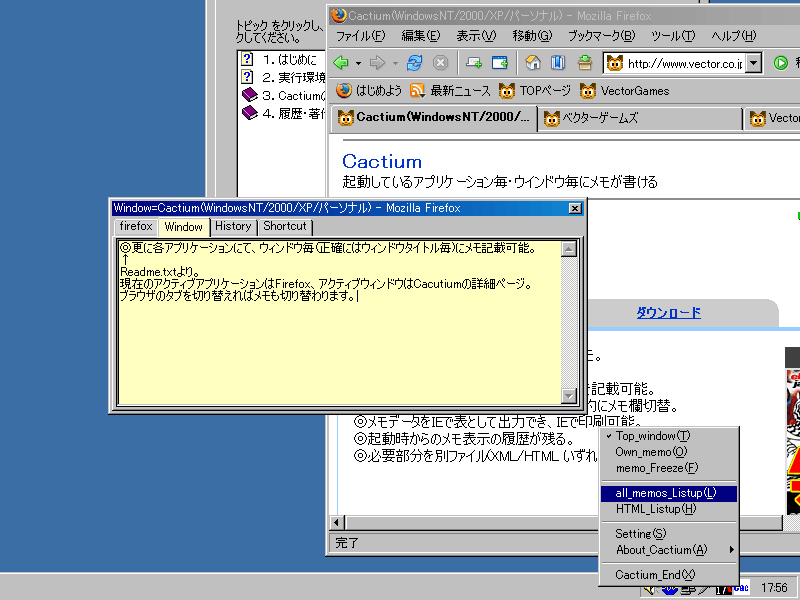Open the ブックマーク(B) menu in Firefox
The image size is (800, 600).
pos(602,36)
